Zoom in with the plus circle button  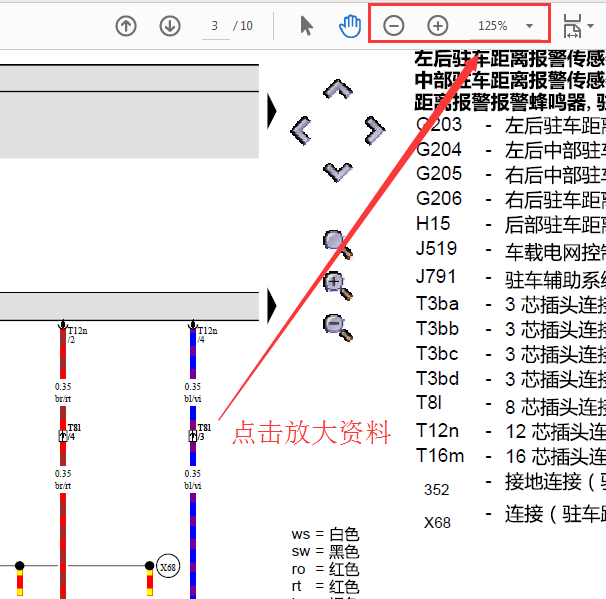point(437,26)
